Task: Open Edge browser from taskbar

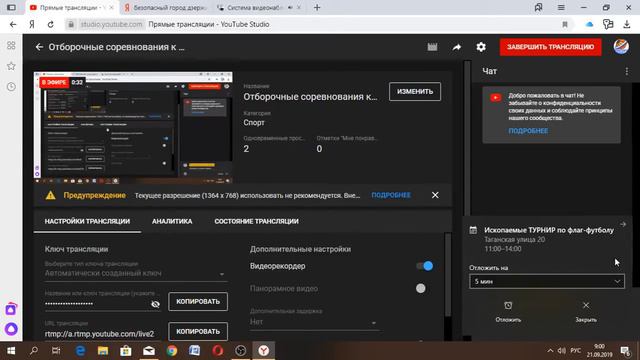Action: tap(80, 351)
